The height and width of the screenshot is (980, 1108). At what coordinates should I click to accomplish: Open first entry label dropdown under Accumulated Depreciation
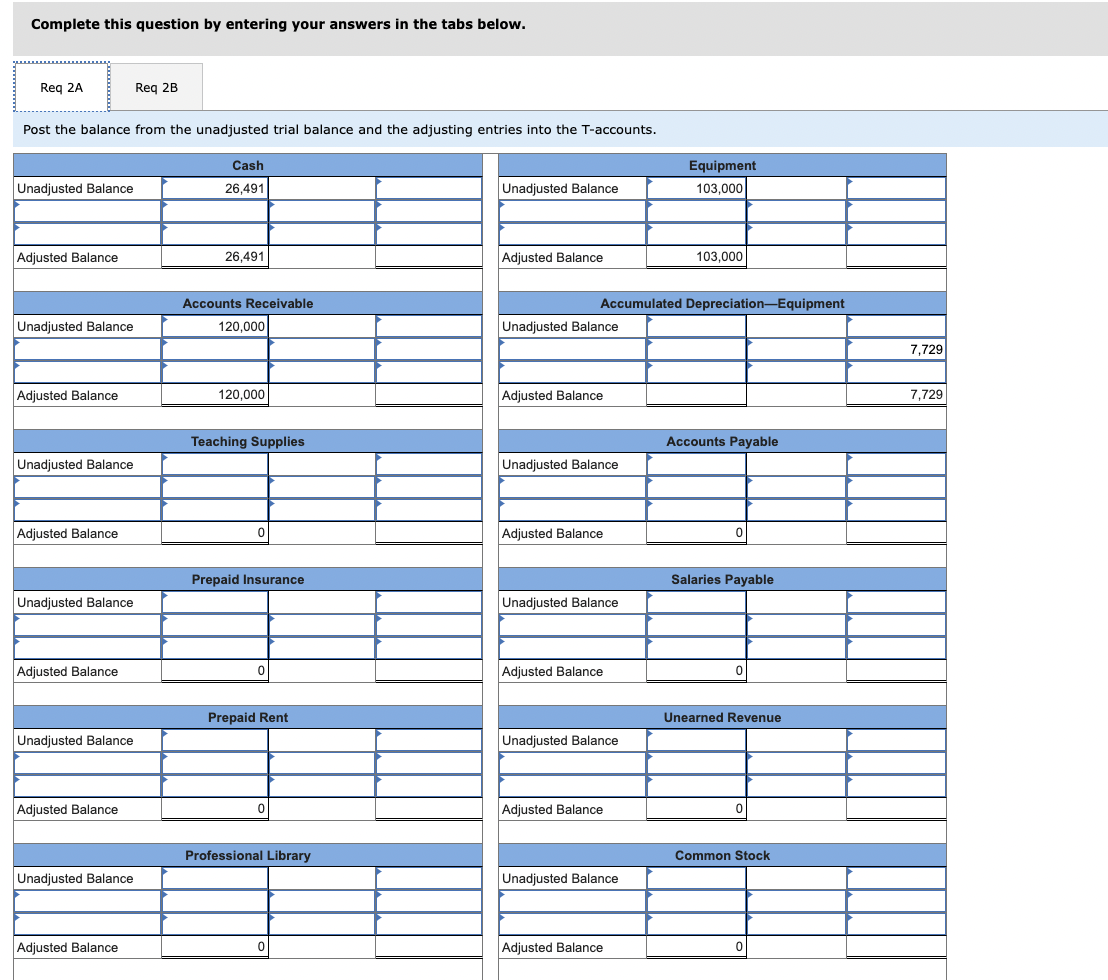[572, 349]
